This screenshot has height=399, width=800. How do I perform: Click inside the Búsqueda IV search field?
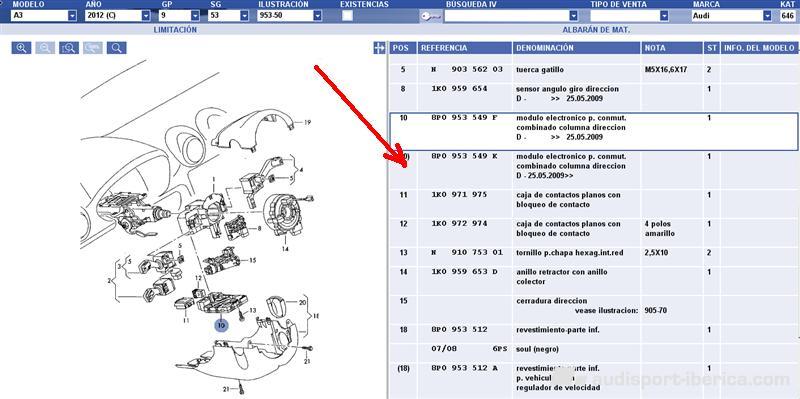[x=507, y=16]
